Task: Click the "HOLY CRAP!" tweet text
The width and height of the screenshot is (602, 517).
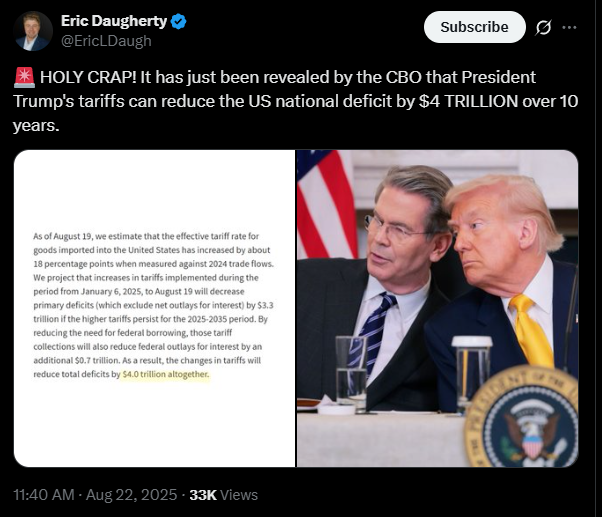Action: (88, 77)
